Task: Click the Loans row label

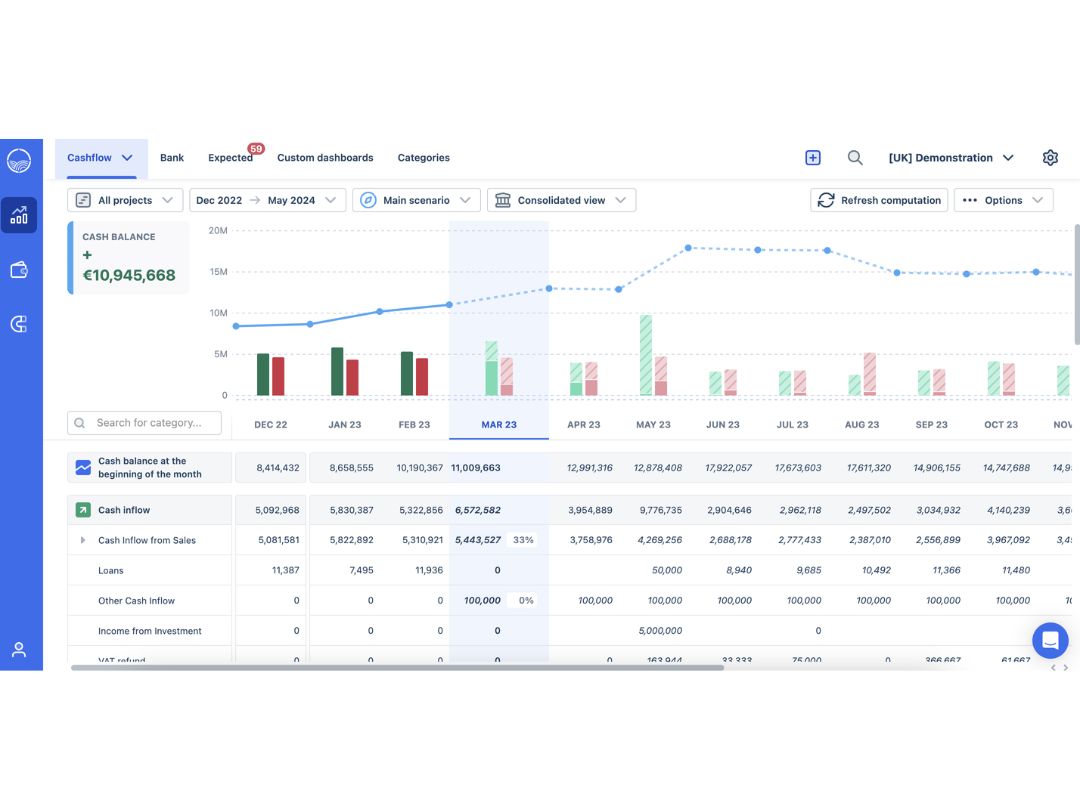Action: [111, 571]
